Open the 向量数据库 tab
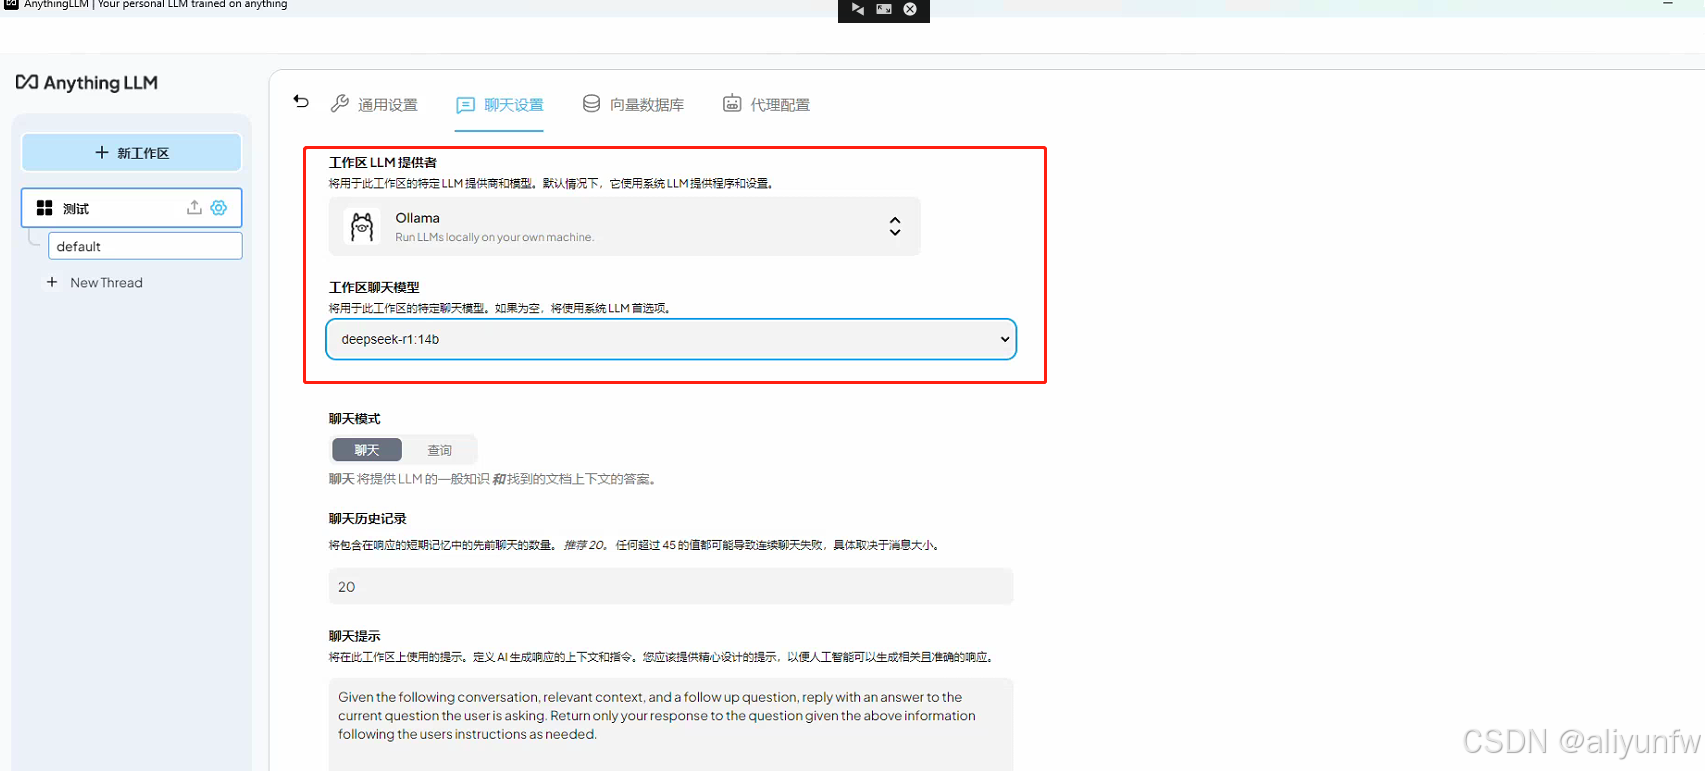This screenshot has width=1705, height=771. 634,104
